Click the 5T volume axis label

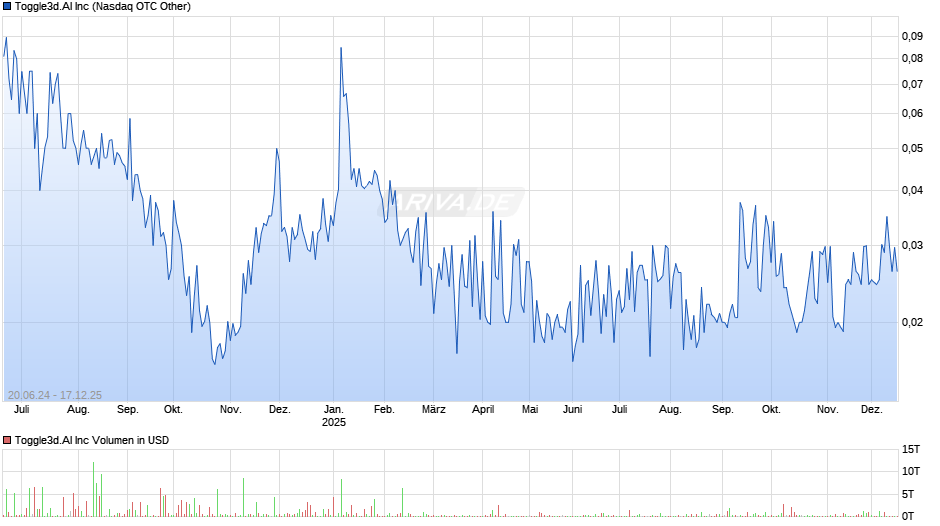coord(908,494)
